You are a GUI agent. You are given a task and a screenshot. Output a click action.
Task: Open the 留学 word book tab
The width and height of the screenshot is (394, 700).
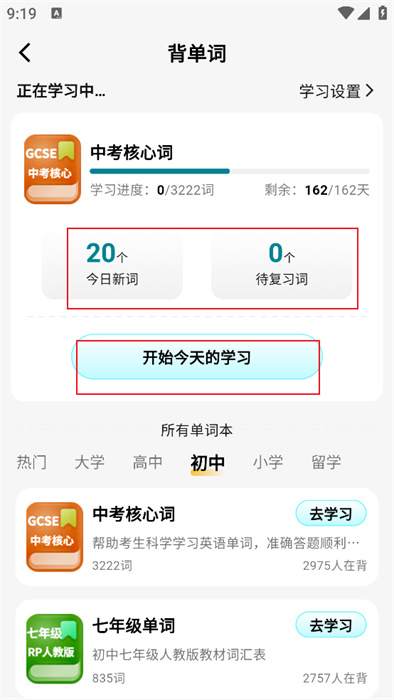(x=326, y=462)
